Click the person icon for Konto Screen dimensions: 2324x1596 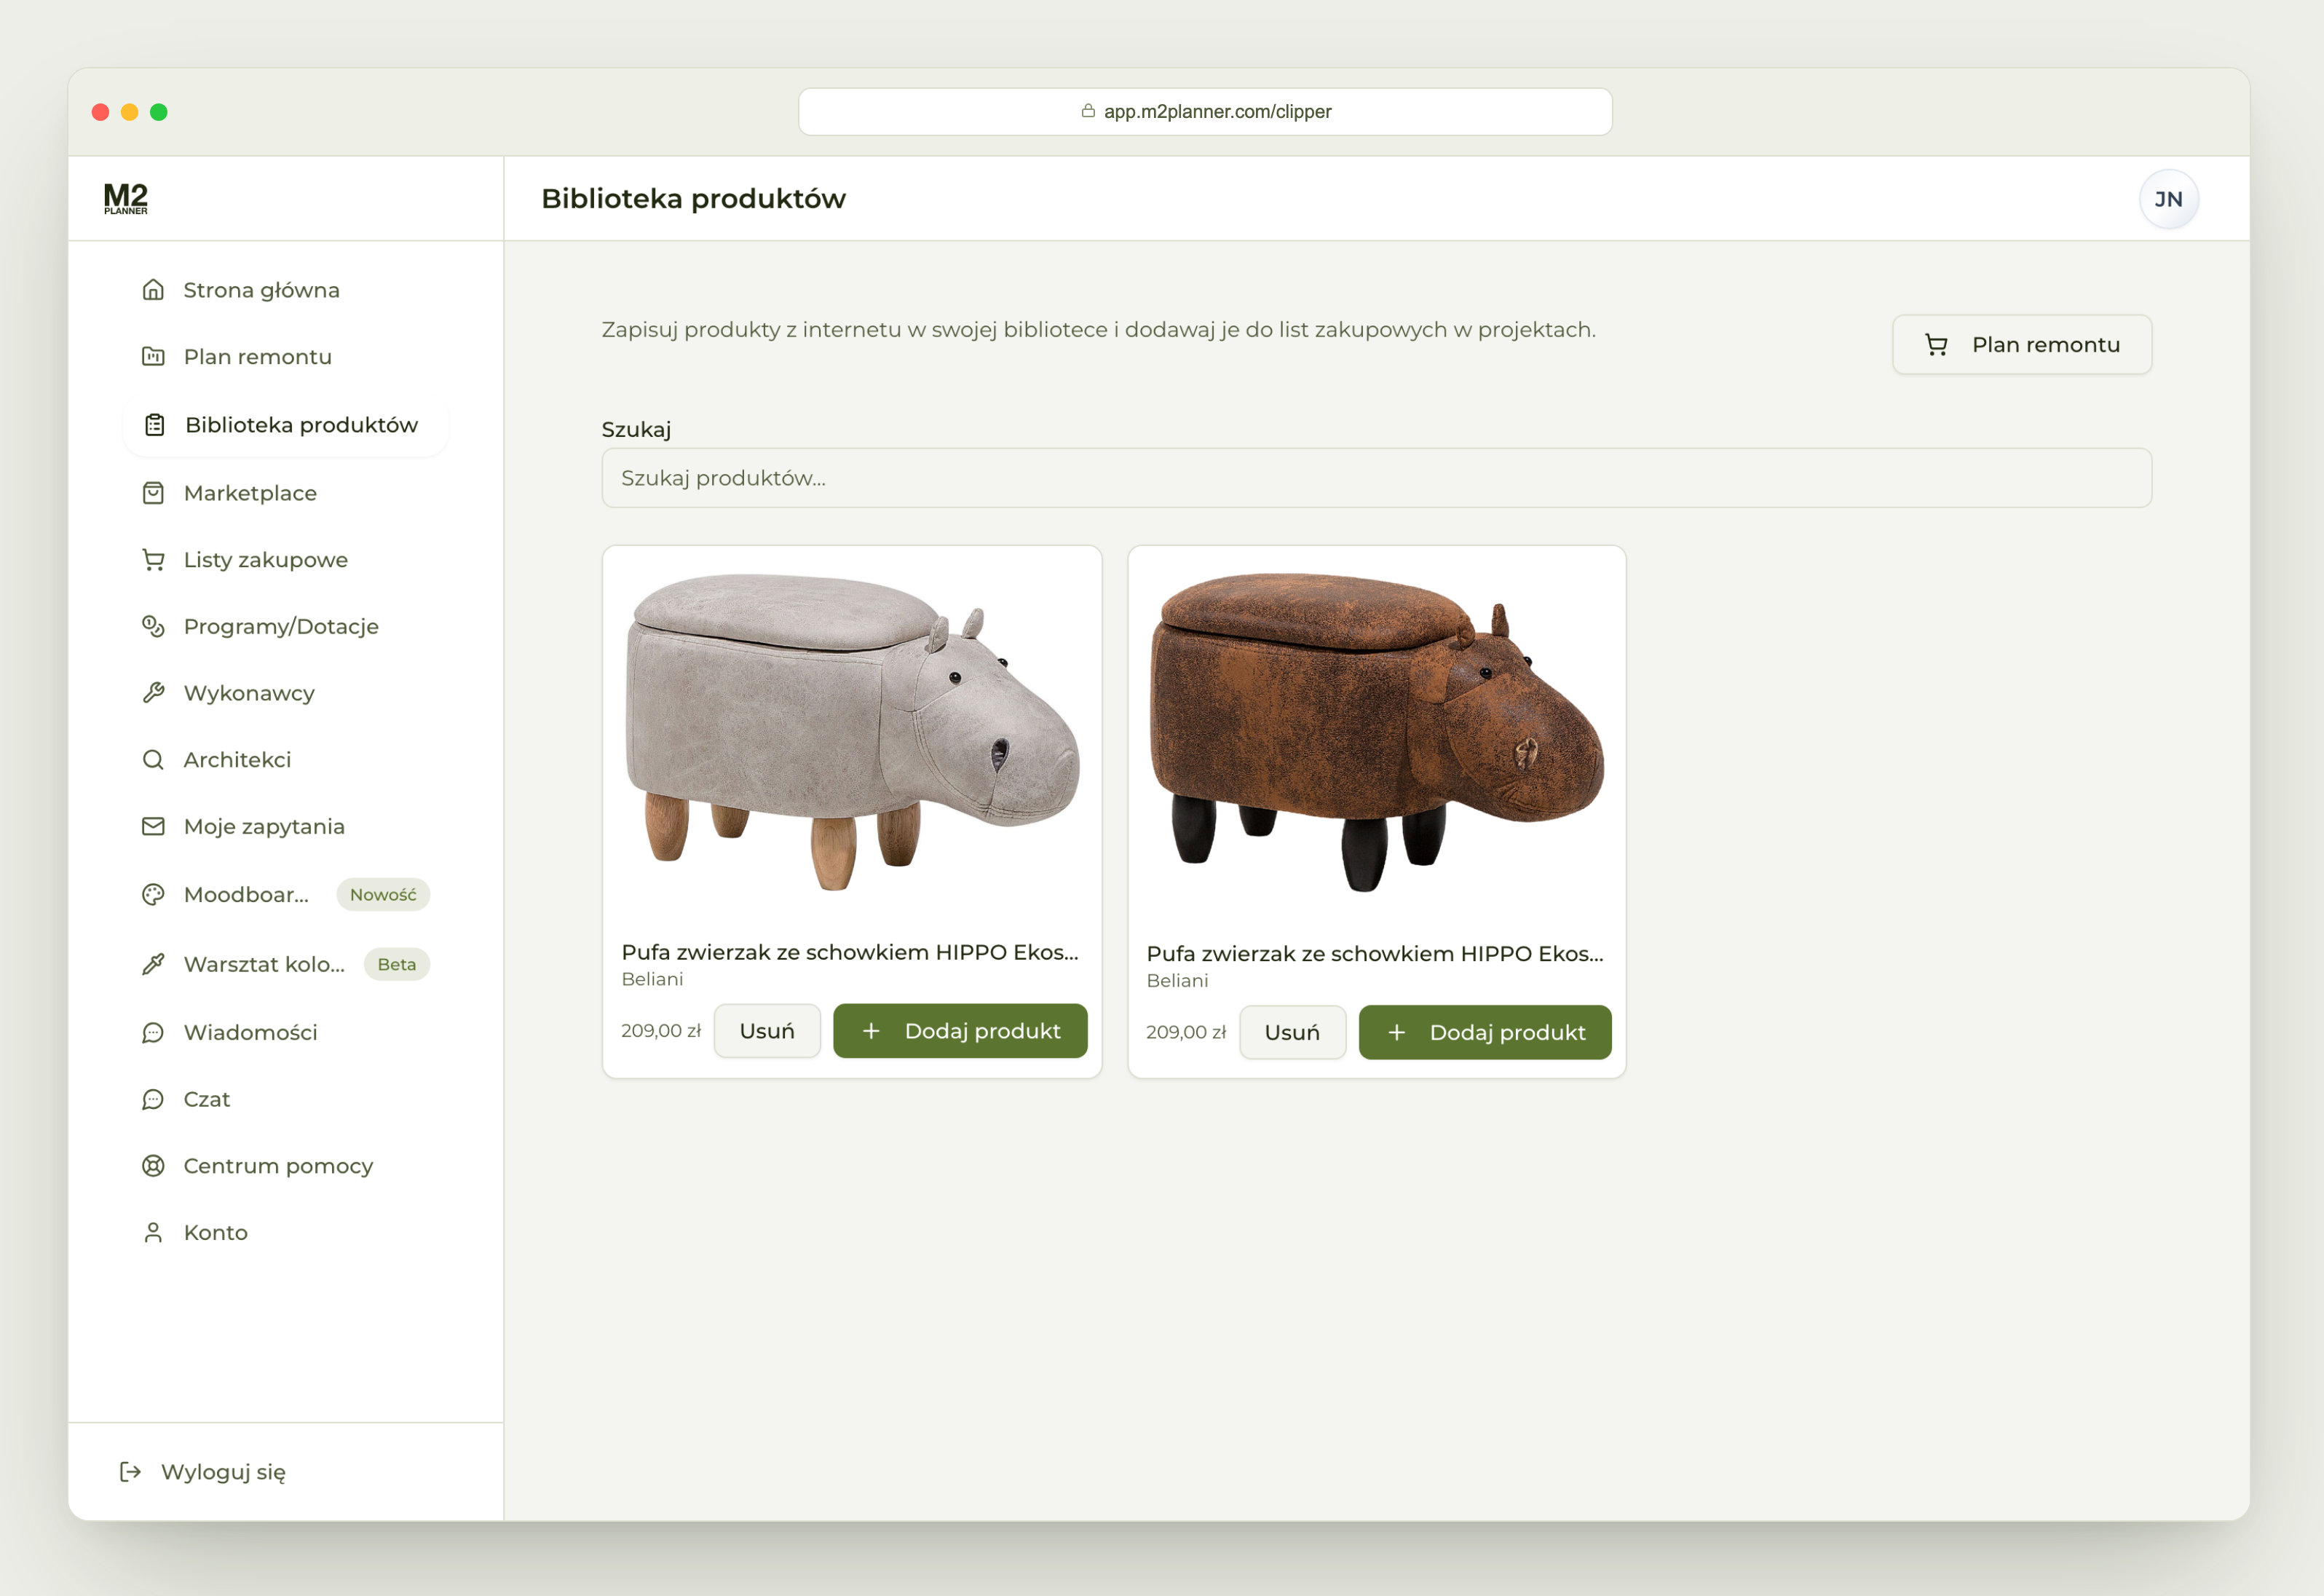(x=153, y=1232)
